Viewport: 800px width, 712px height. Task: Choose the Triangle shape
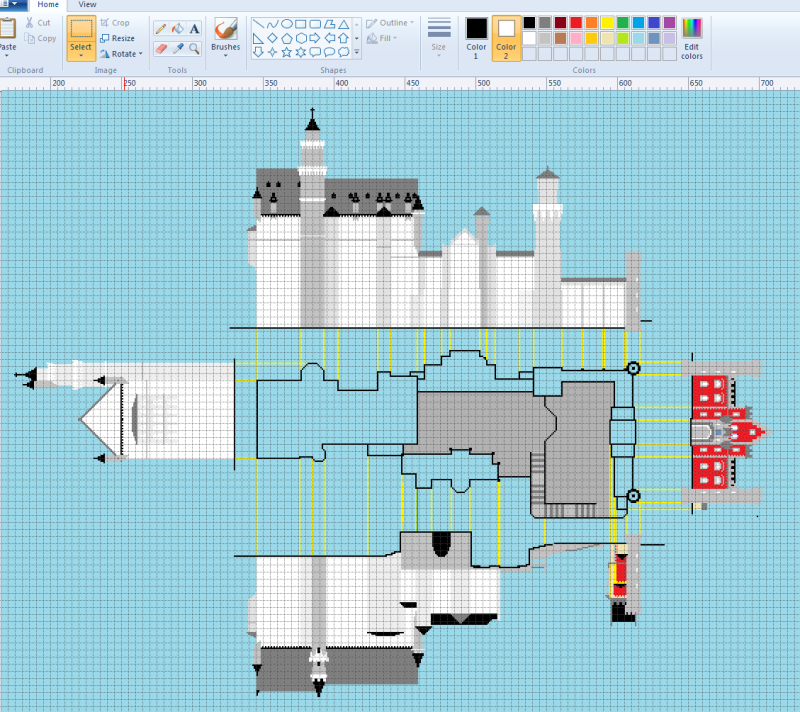[x=344, y=24]
